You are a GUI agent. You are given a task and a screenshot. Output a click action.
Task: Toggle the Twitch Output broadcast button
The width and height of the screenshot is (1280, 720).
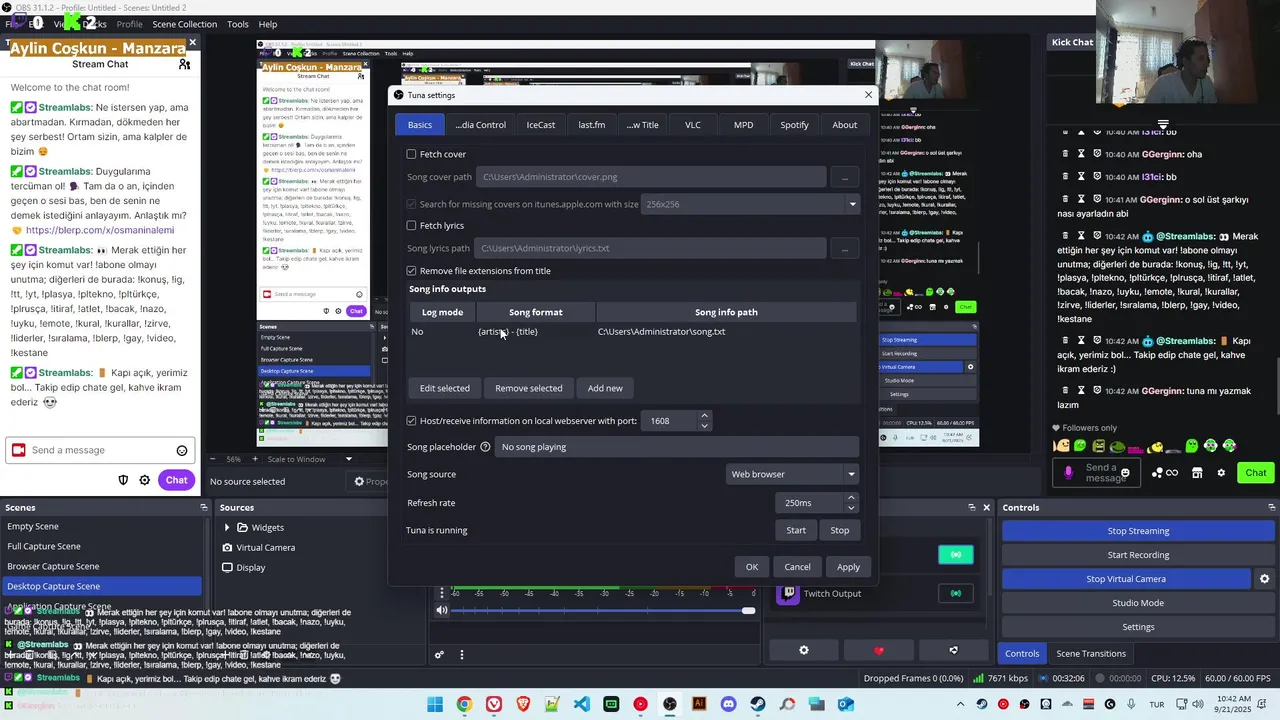(956, 593)
